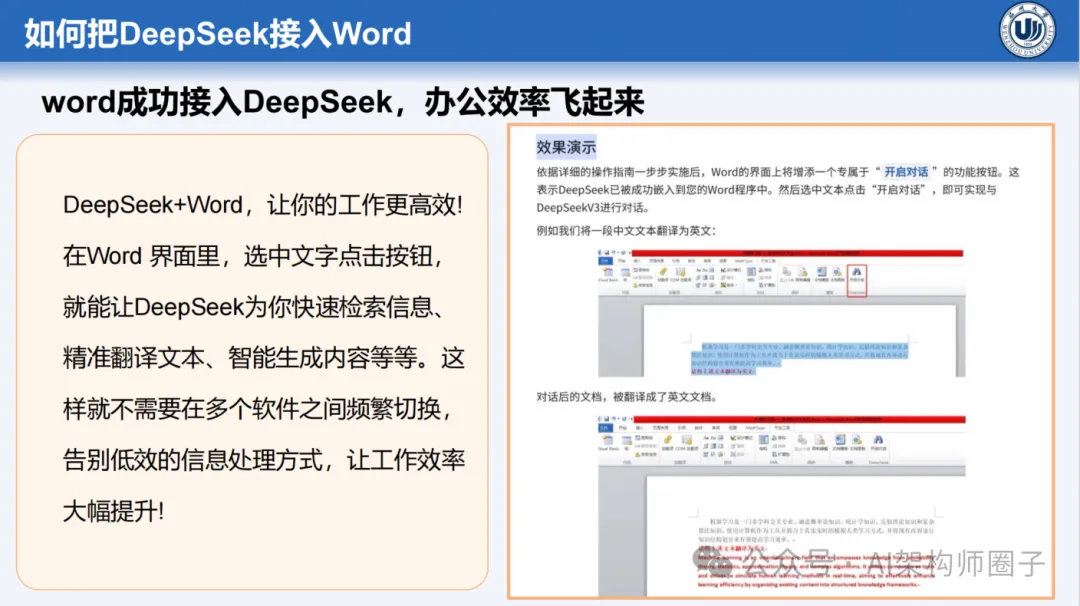Image resolution: width=1080 pixels, height=606 pixels.
Task: Click the line "DeepSeekV3进行对话。"
Action: pyautogui.click(x=592, y=207)
